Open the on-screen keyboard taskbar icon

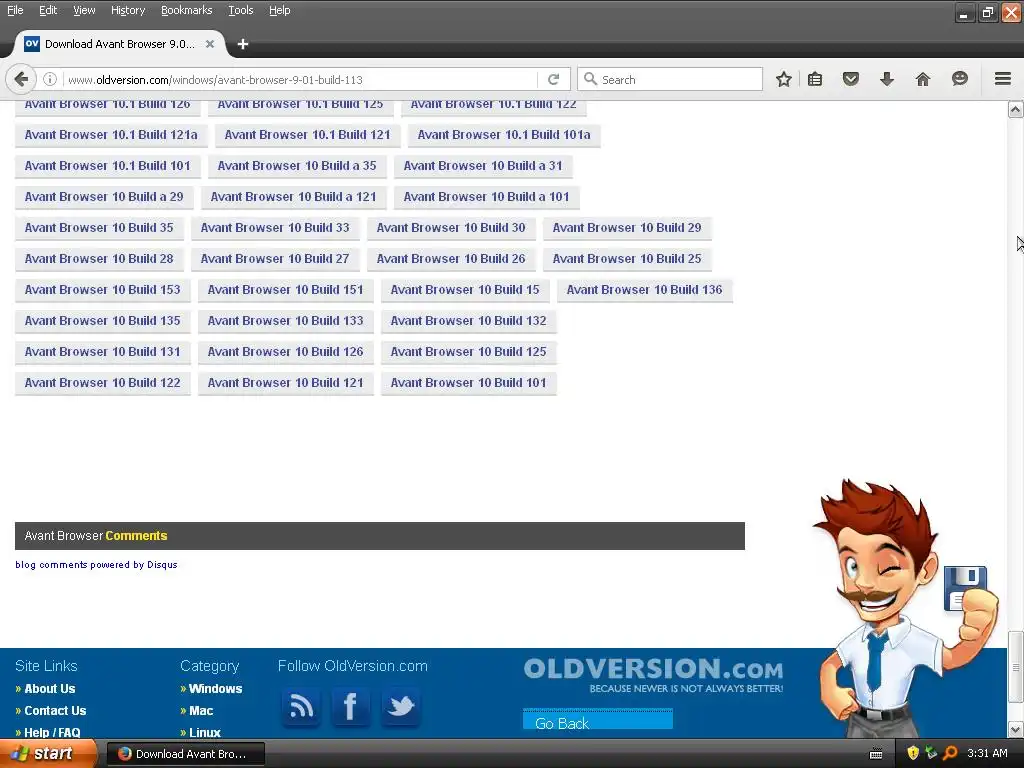[876, 754]
